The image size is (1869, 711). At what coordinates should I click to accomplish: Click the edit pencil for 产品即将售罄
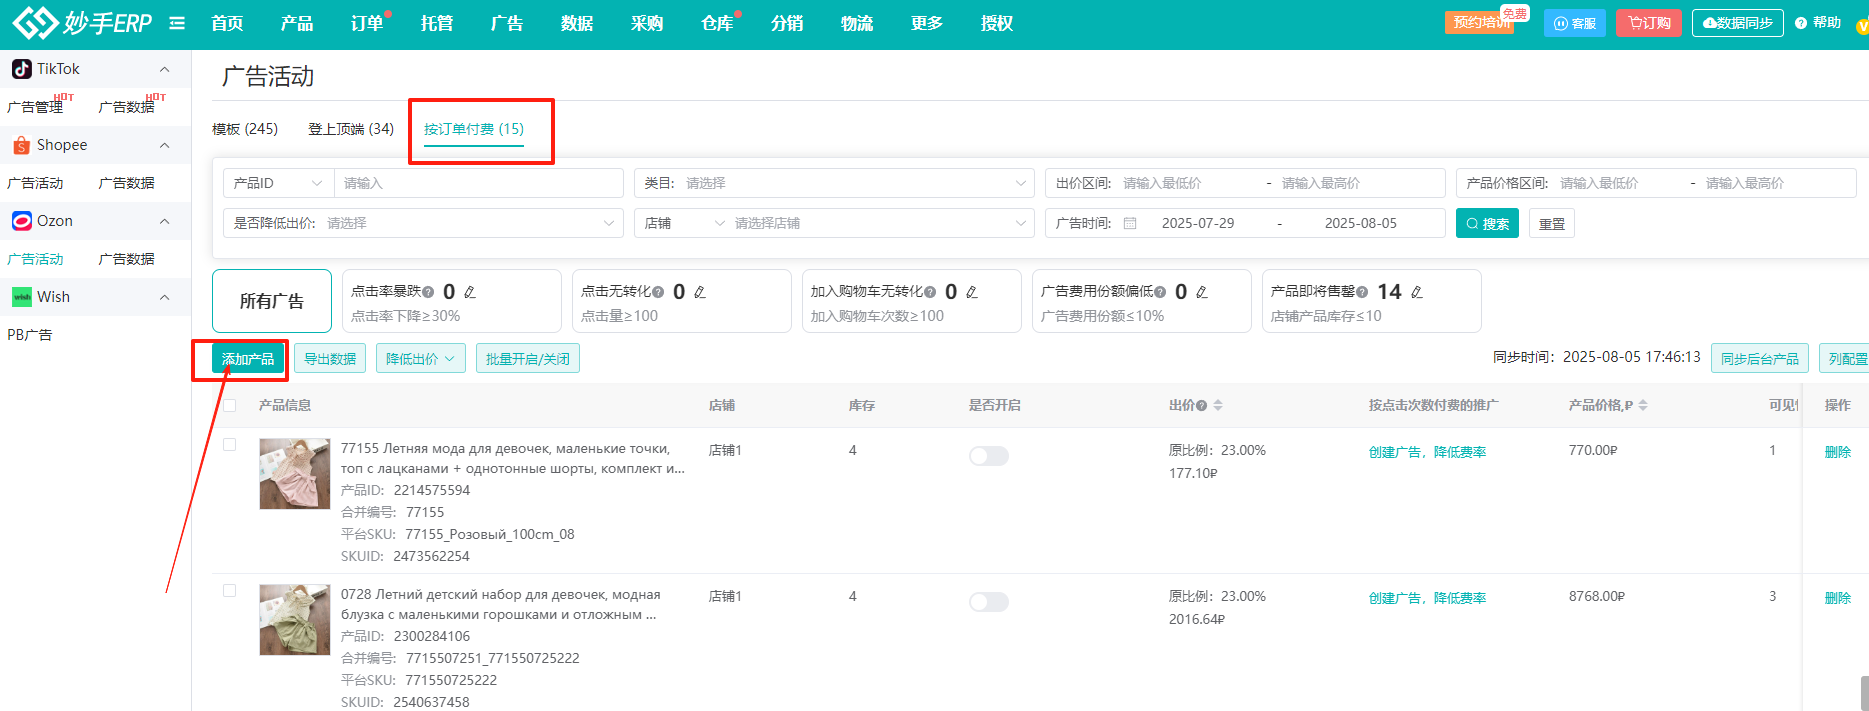pyautogui.click(x=1416, y=292)
